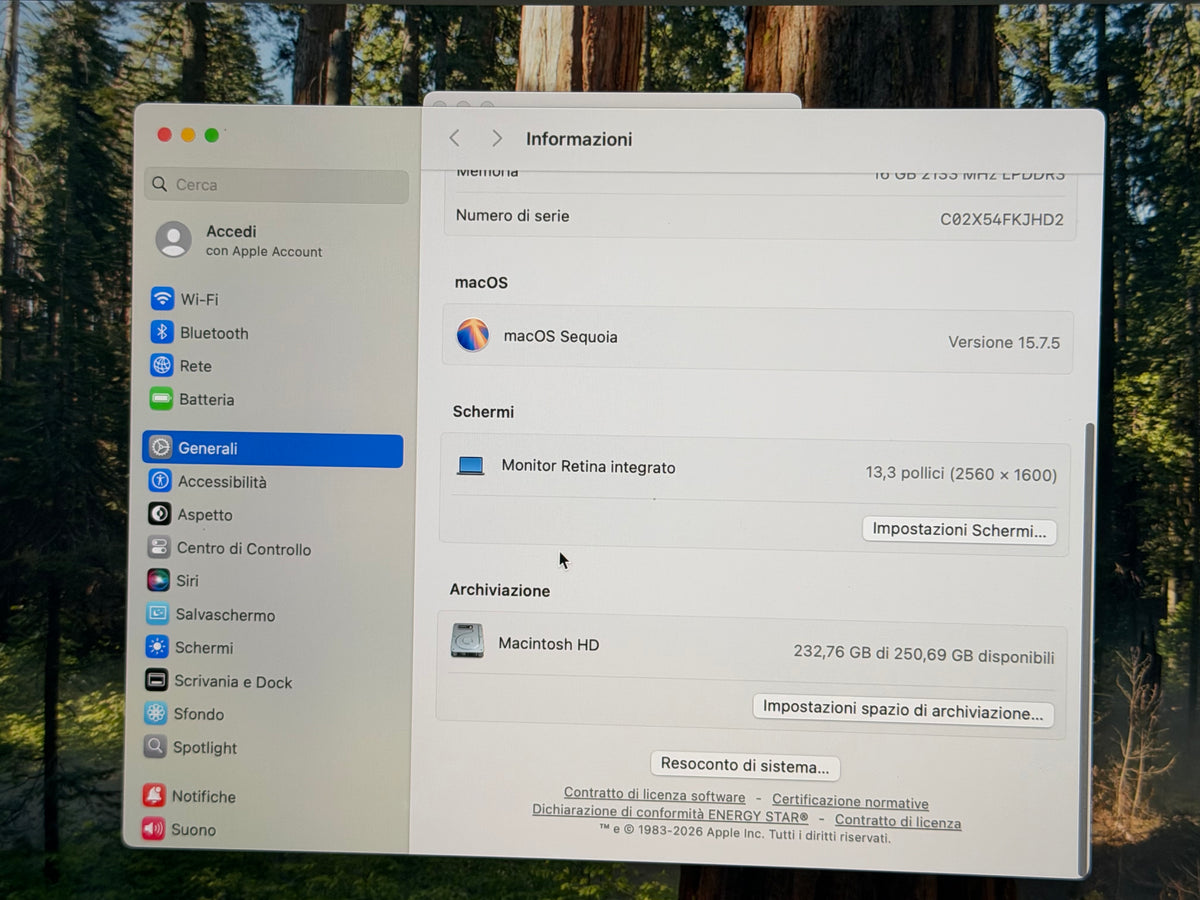The image size is (1200, 900).
Task: Click the Versione 15.7.5 text
Action: 1004,342
